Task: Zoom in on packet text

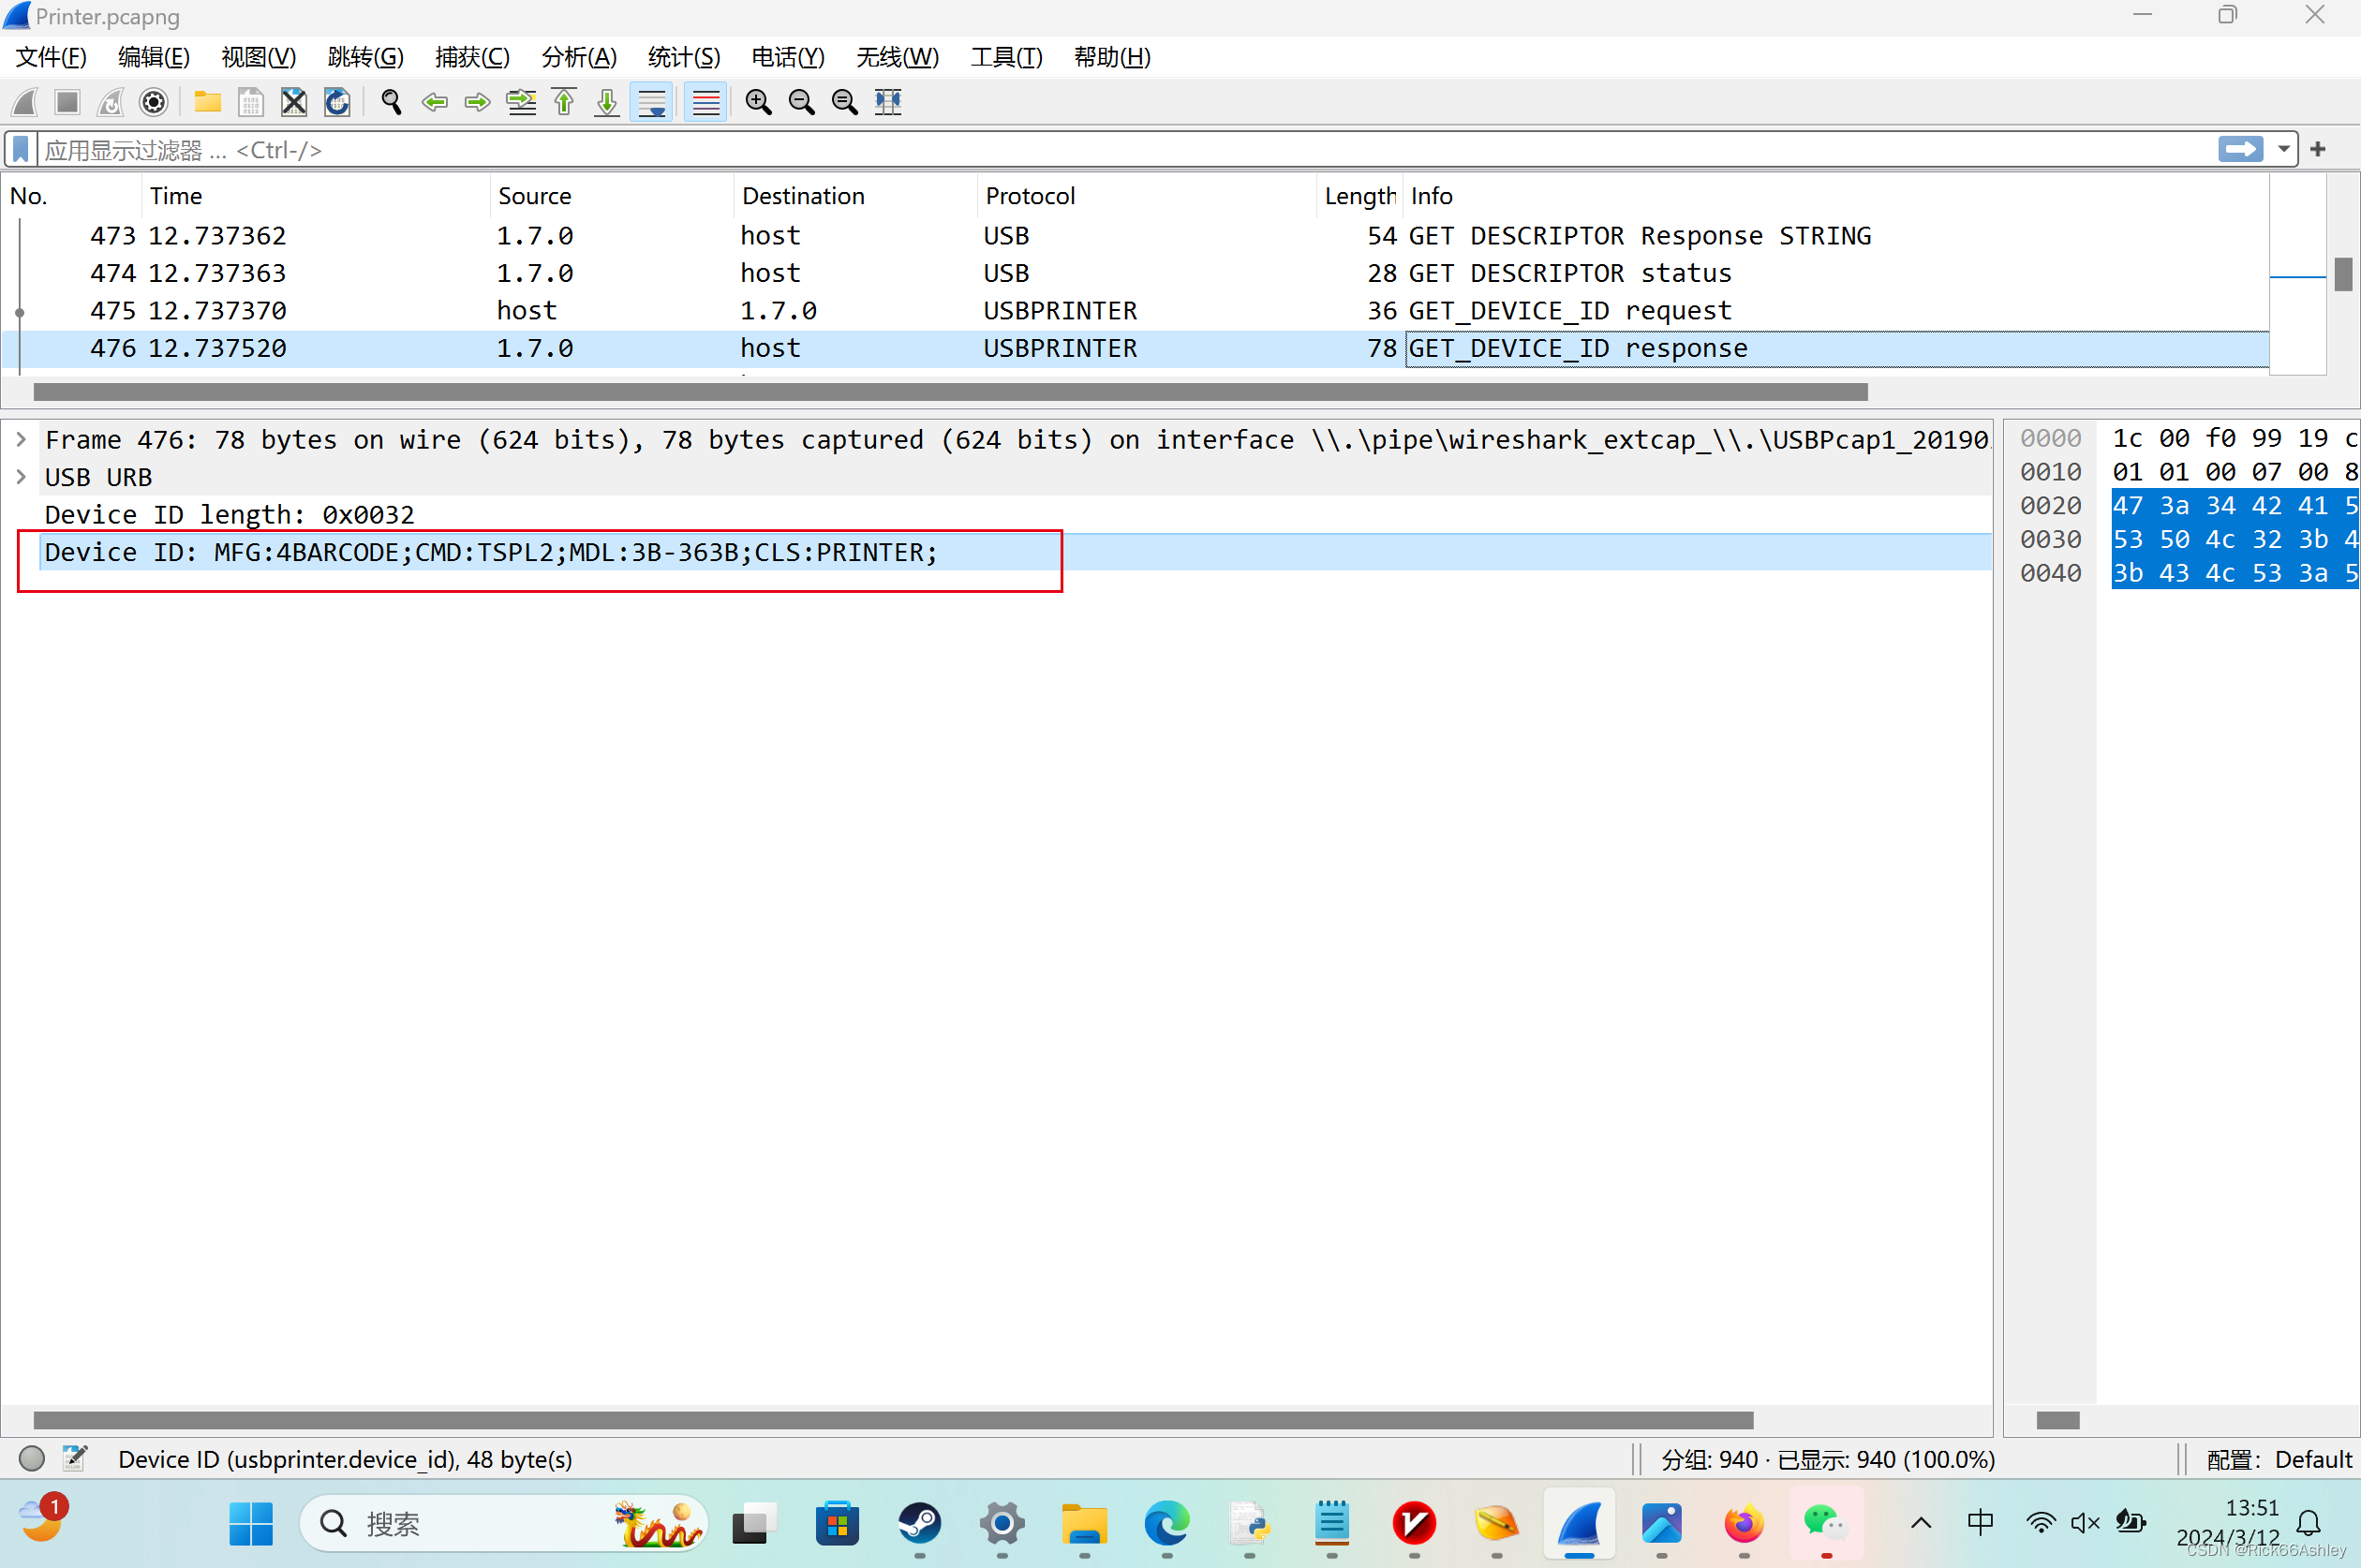Action: pos(758,102)
